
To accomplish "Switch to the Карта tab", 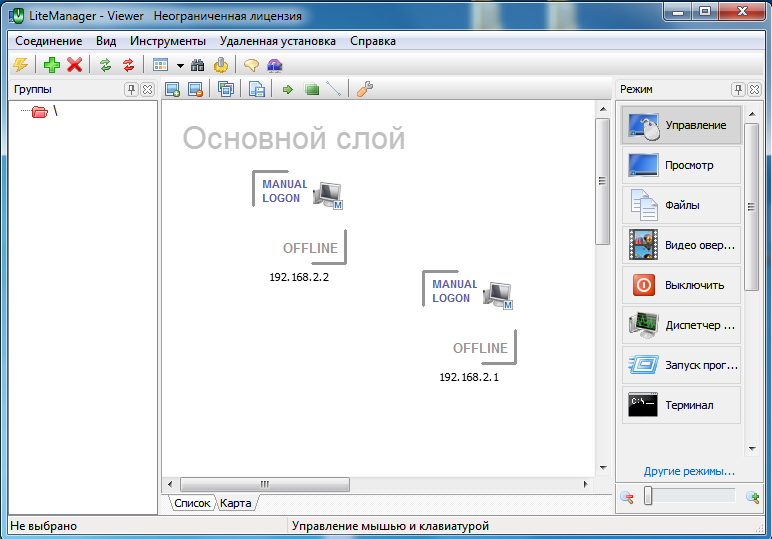I will point(235,503).
